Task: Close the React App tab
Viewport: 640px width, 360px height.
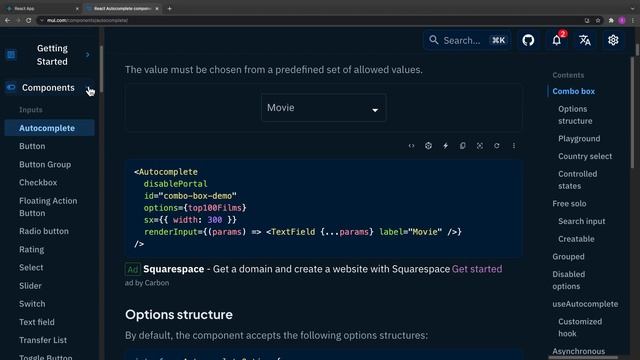Action: pyautogui.click(x=77, y=8)
